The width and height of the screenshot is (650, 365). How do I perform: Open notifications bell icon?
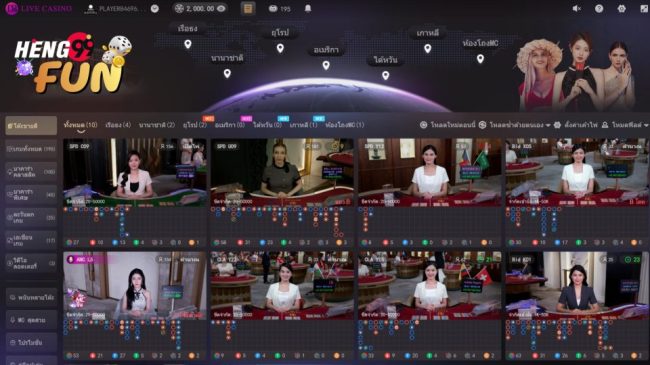(308, 8)
